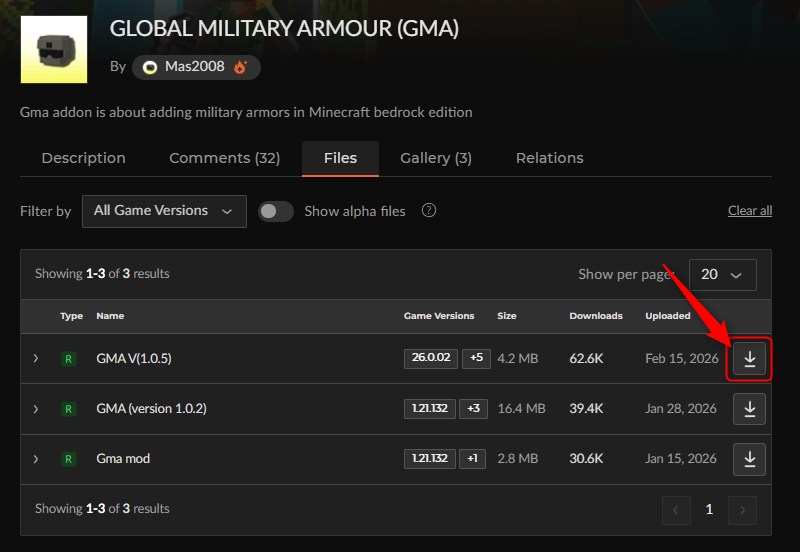Image resolution: width=800 pixels, height=552 pixels.
Task: Download the GMA V(1.0.5) file
Action: click(x=749, y=359)
